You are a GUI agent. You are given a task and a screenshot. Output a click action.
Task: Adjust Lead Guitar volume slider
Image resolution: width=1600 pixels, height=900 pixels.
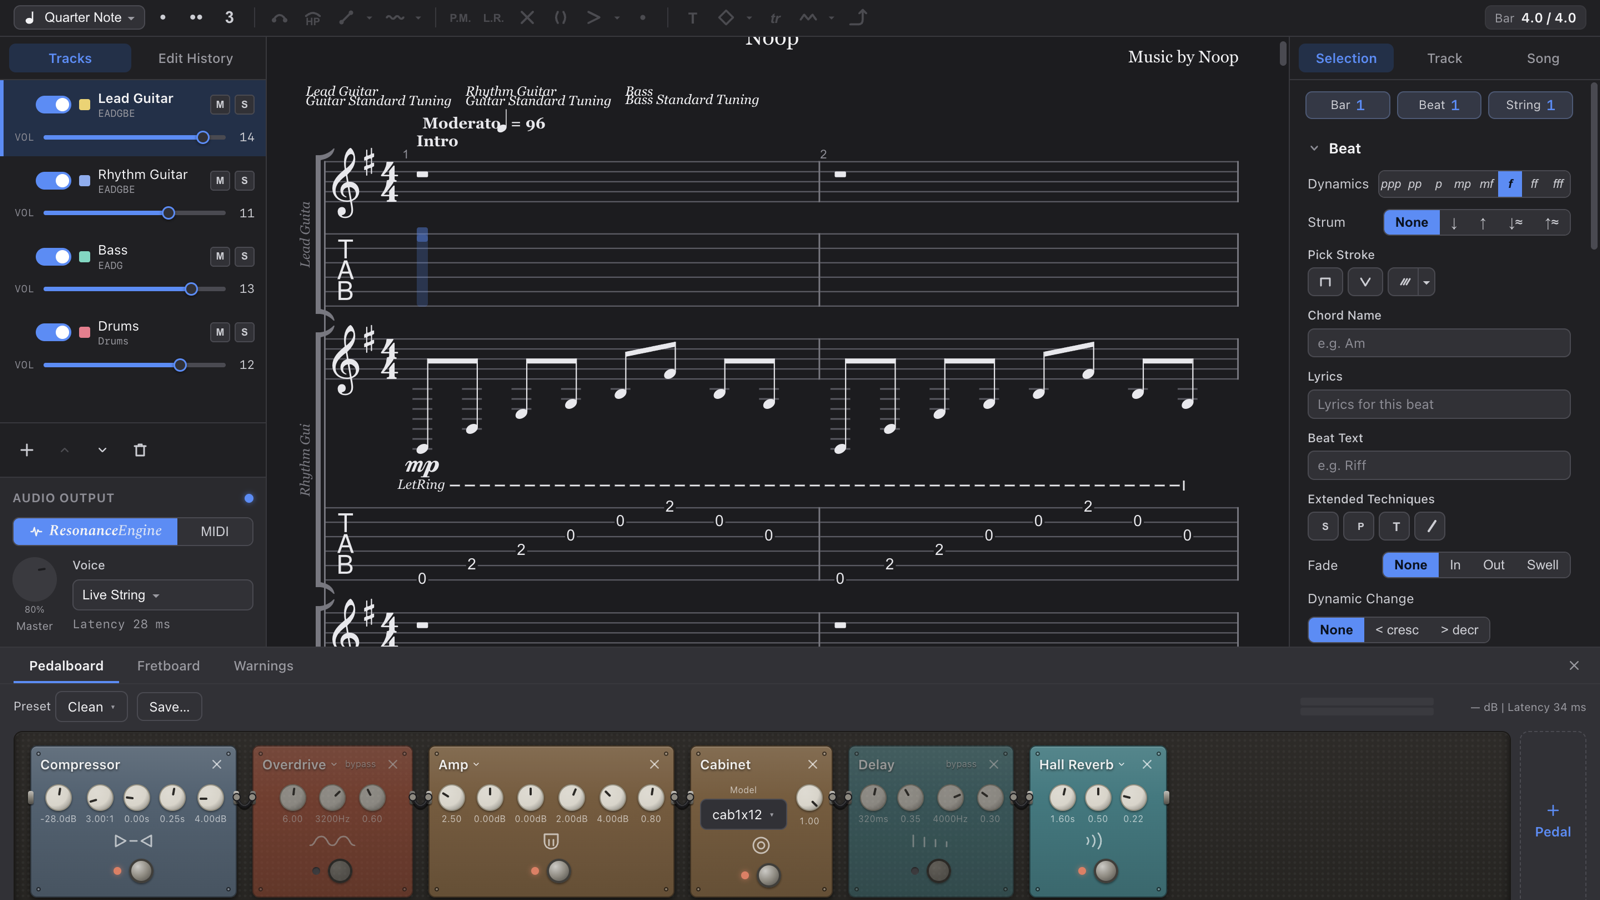tap(135, 137)
